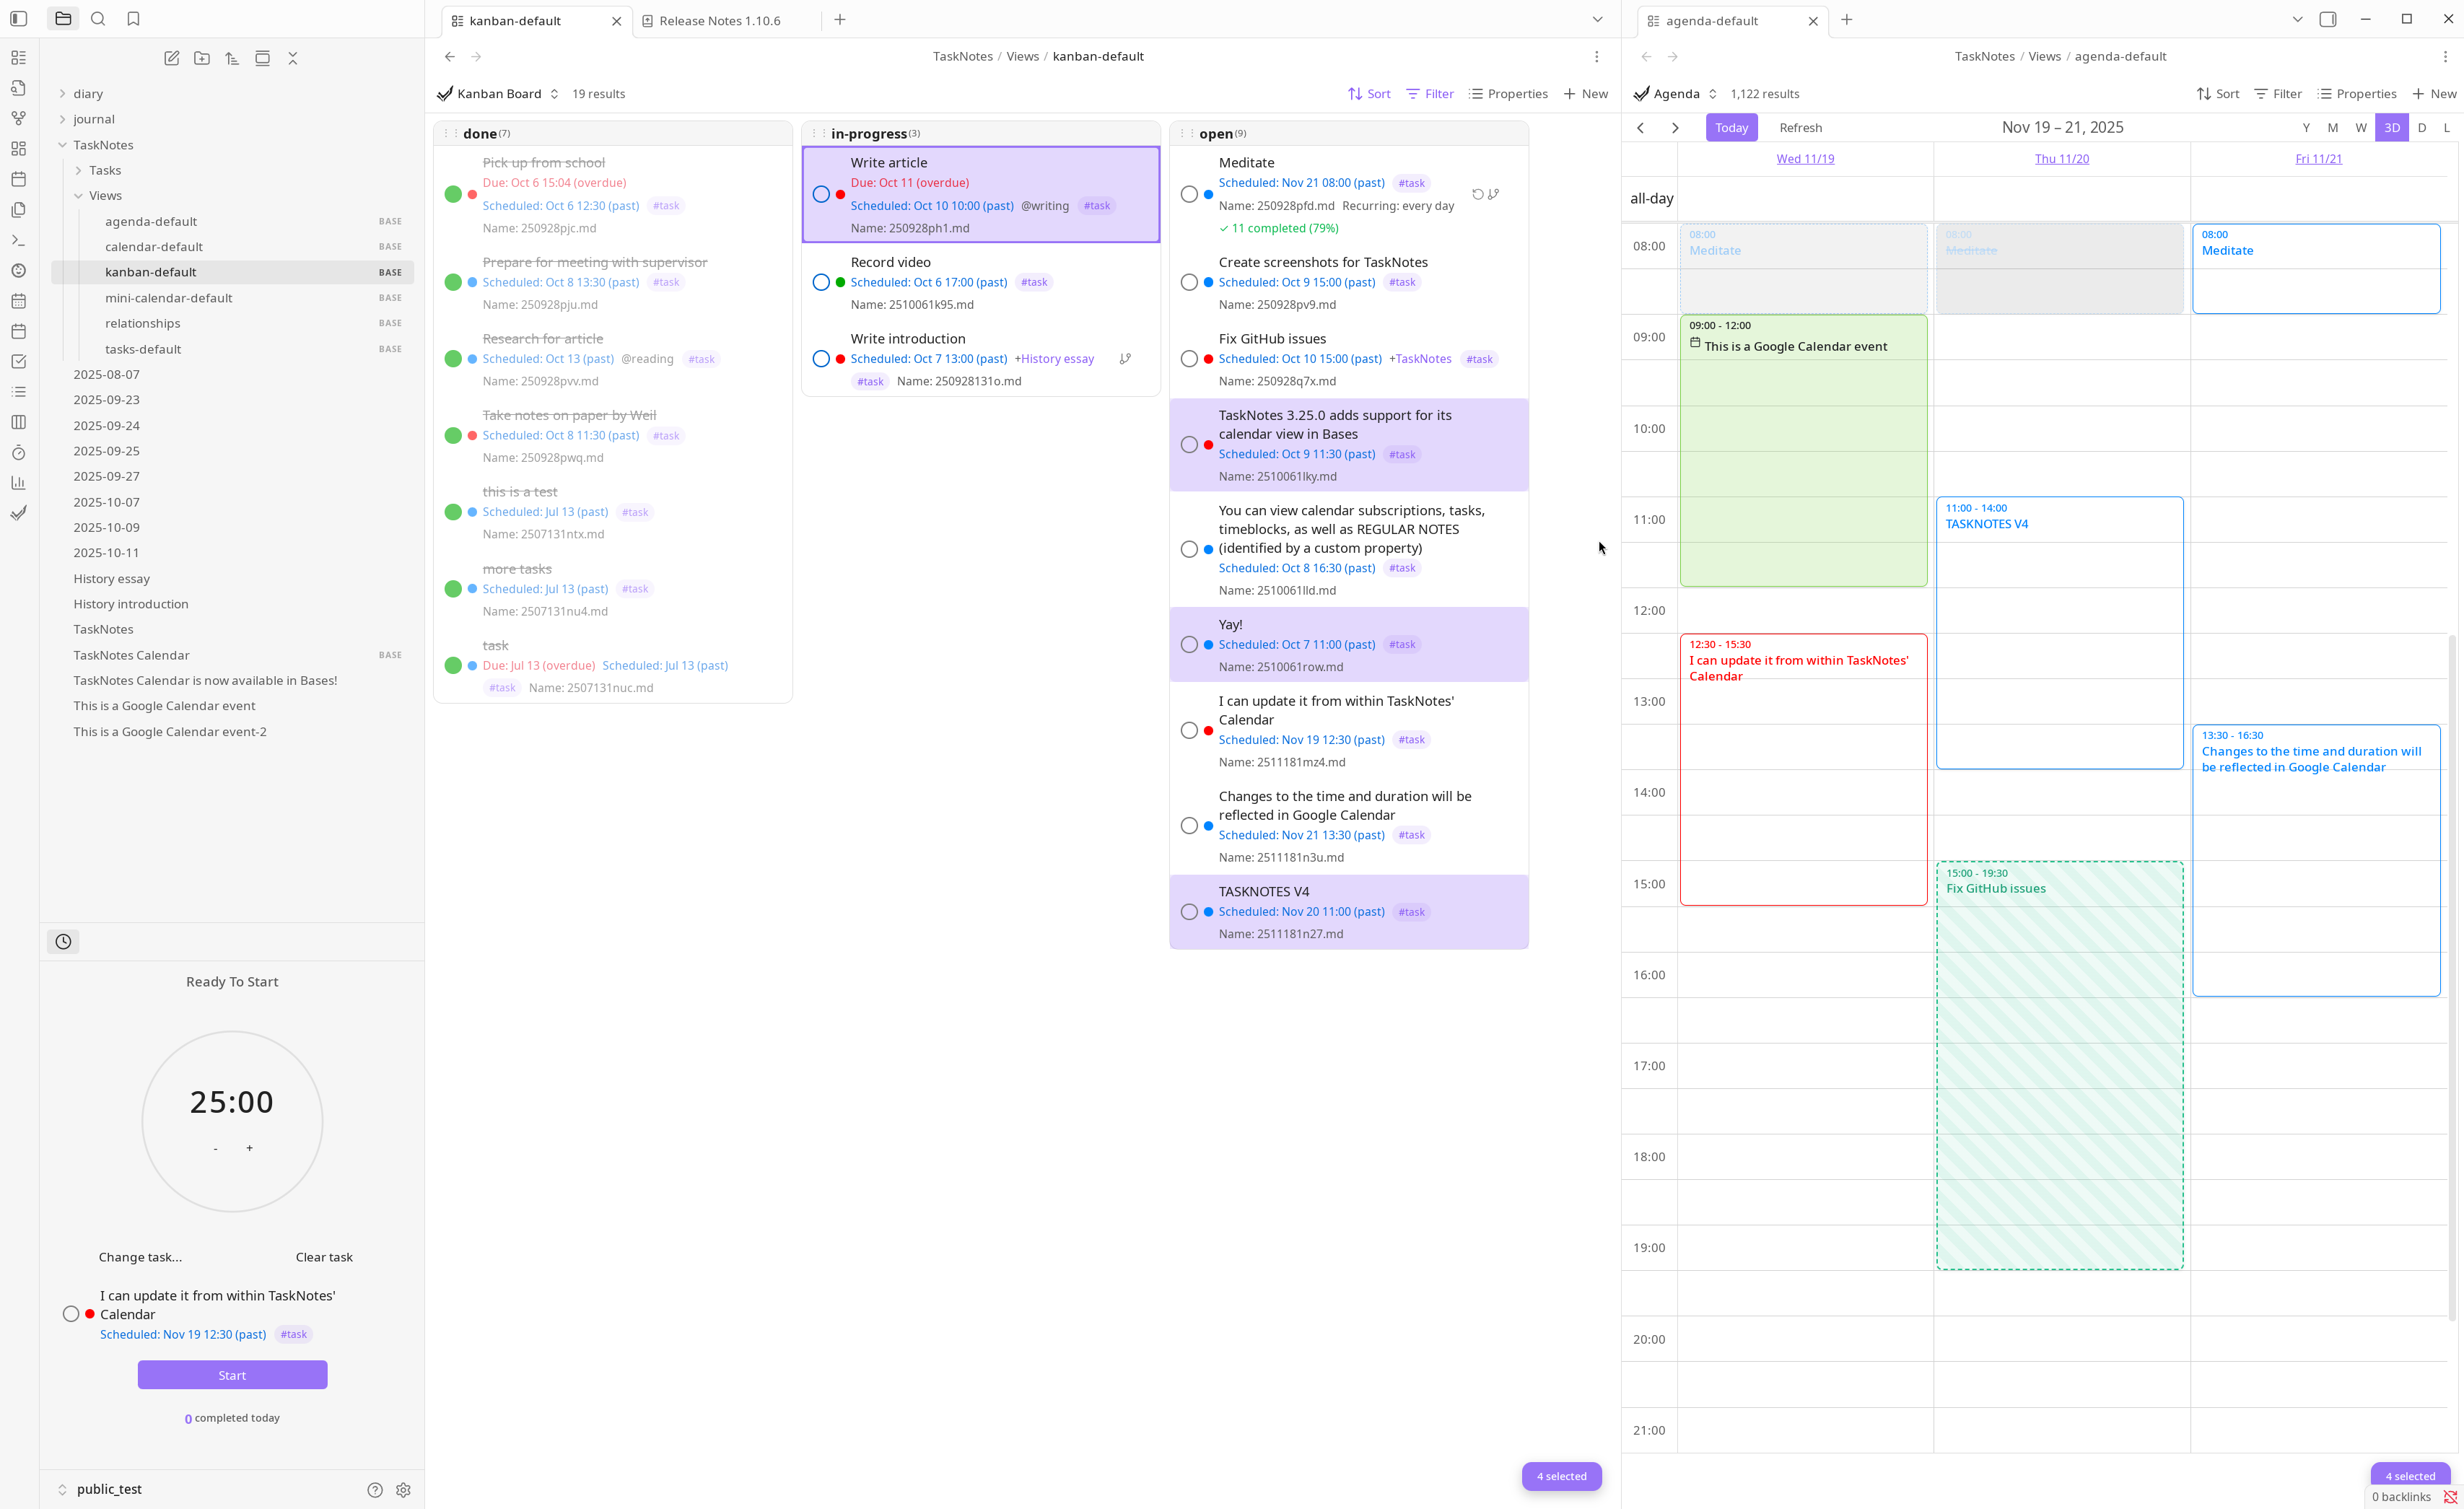Open the Pomodoro timer icon in the left ribbon
The height and width of the screenshot is (1509, 2464).
pos(18,452)
